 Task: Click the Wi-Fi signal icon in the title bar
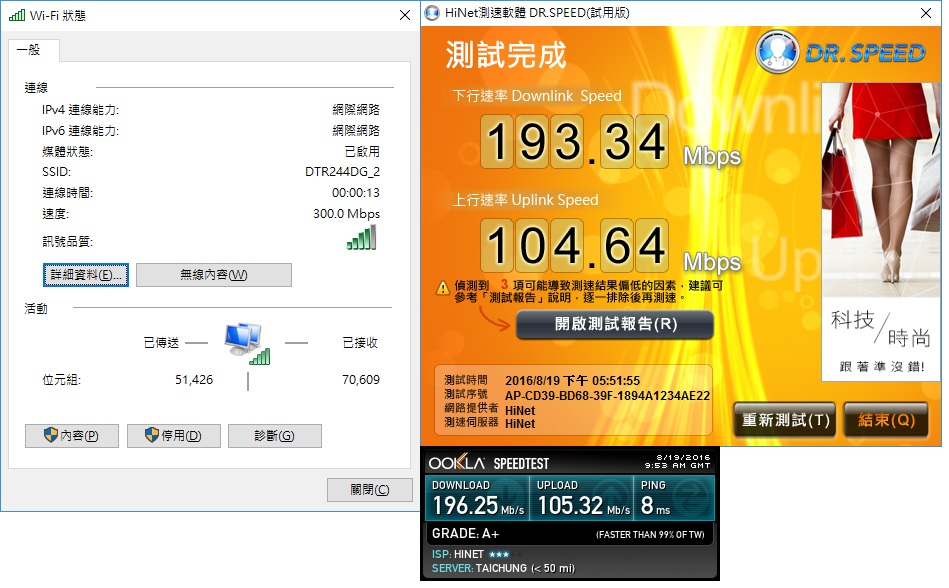17,15
